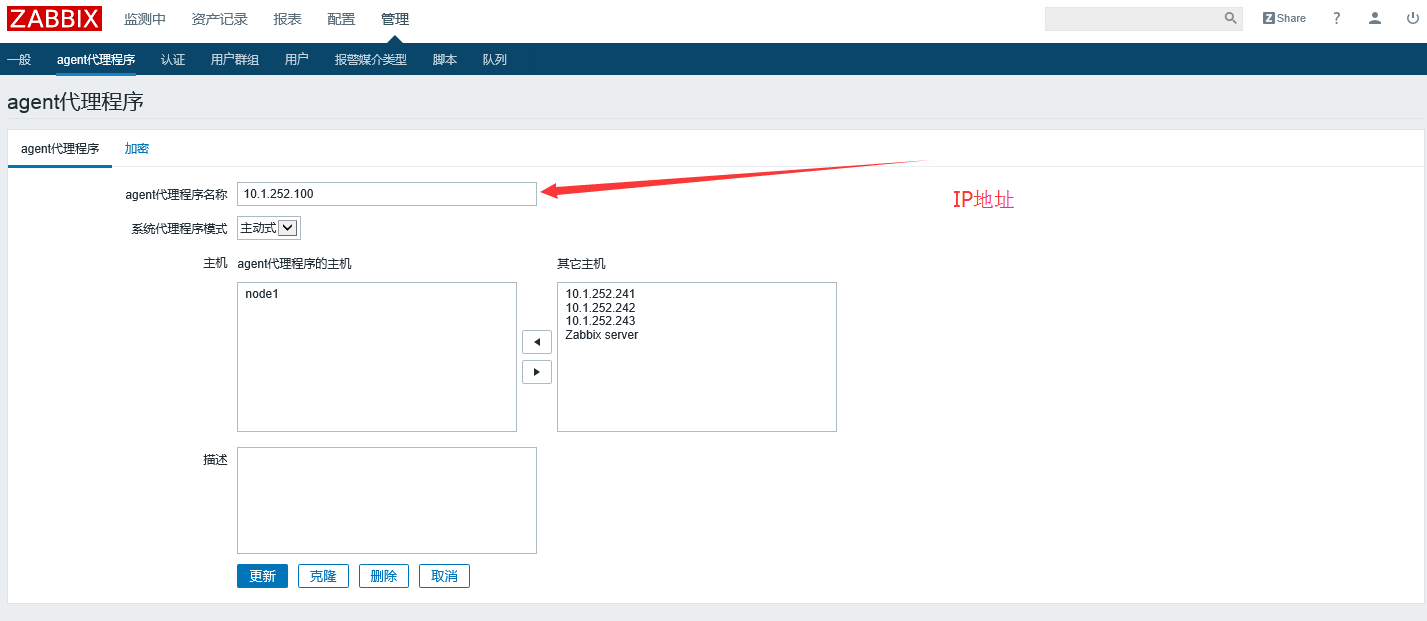Move host left with arrow button
Viewport: 1427px width, 621px height.
(x=537, y=342)
